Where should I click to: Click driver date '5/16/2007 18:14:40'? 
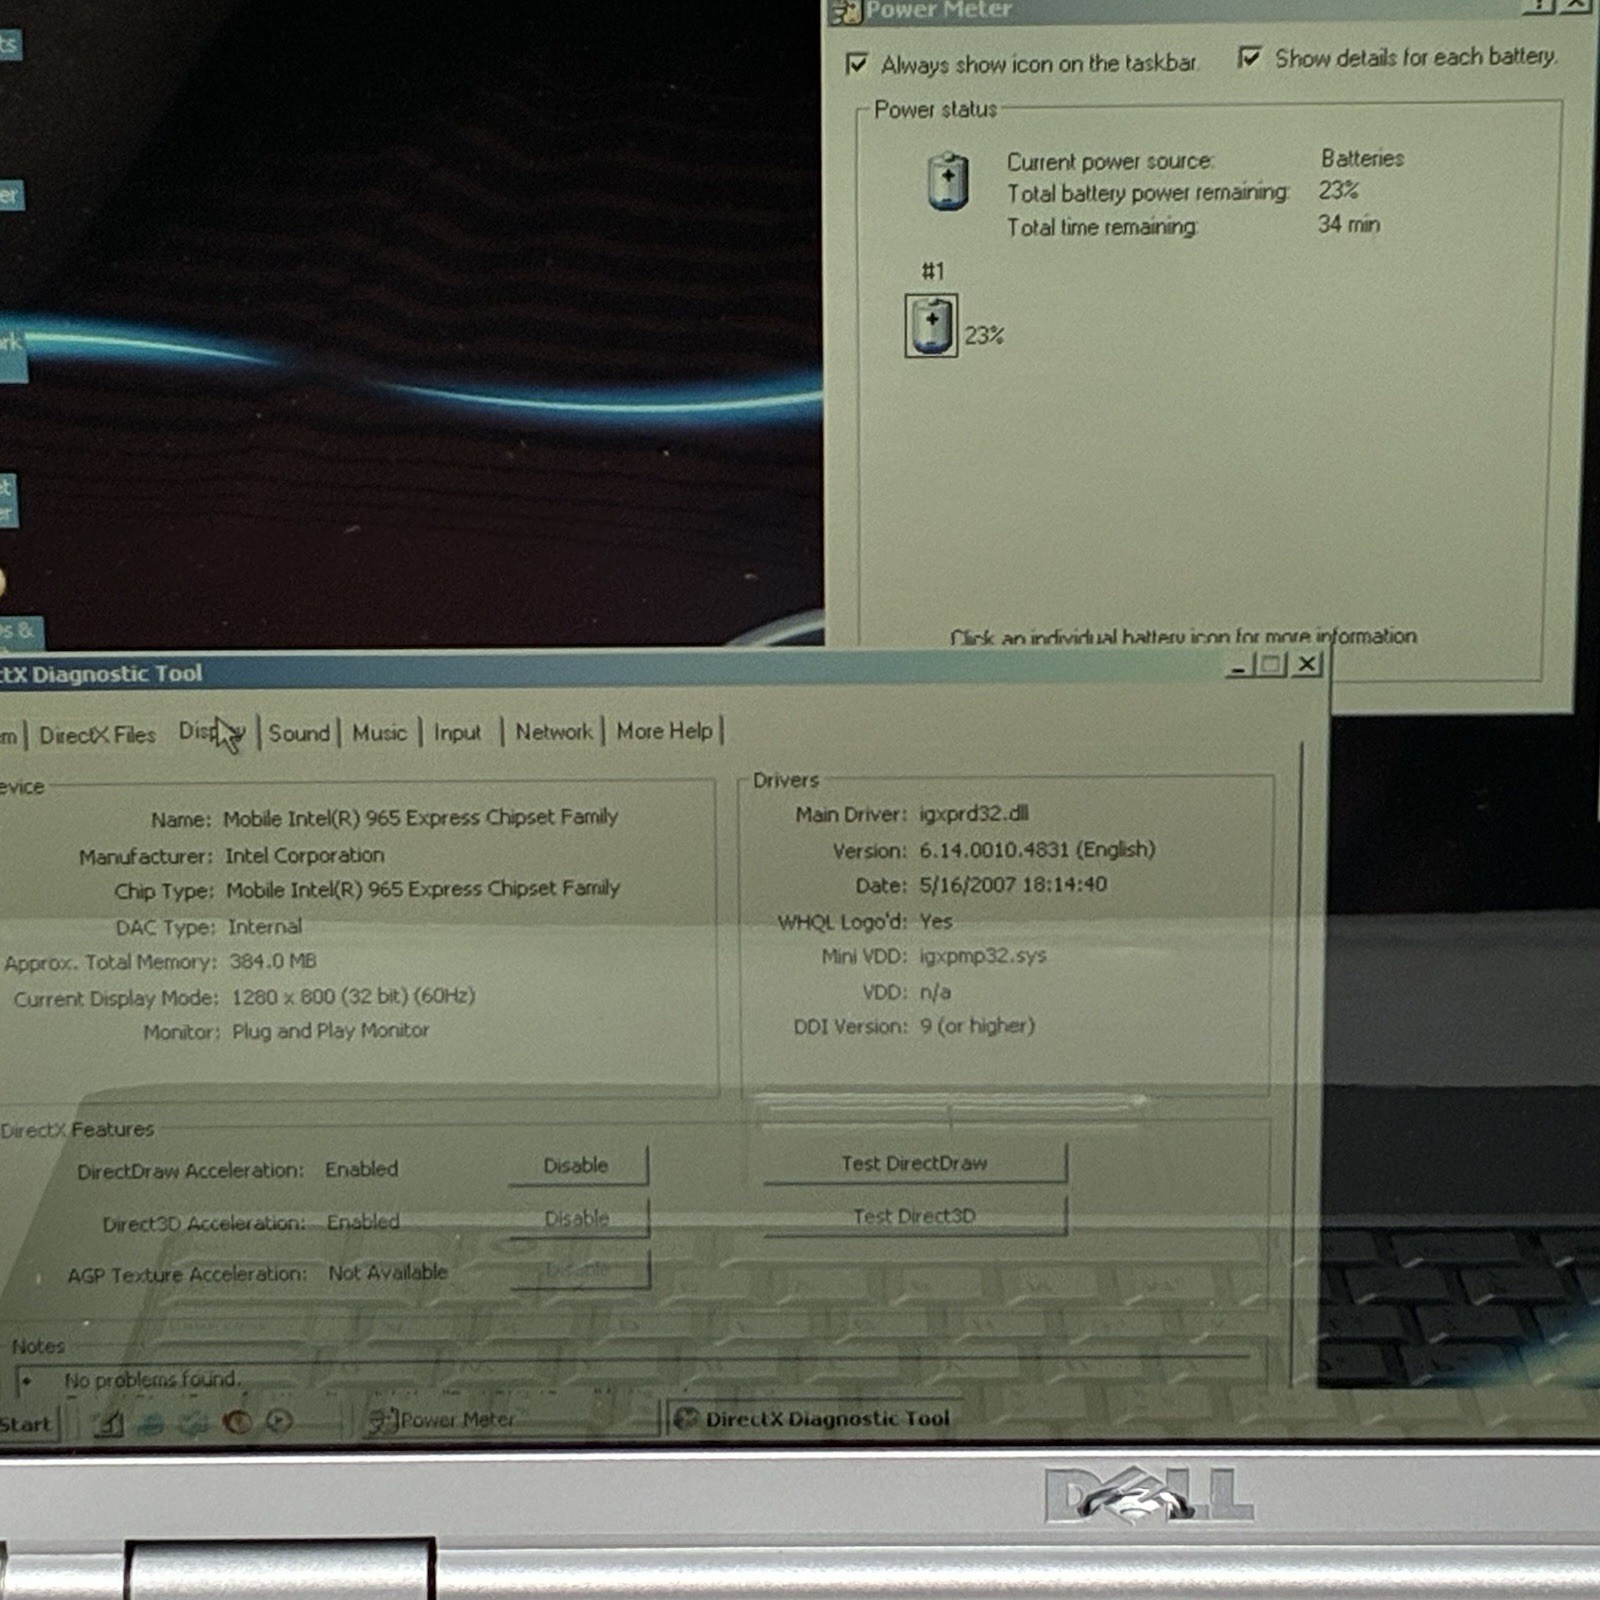[1013, 885]
